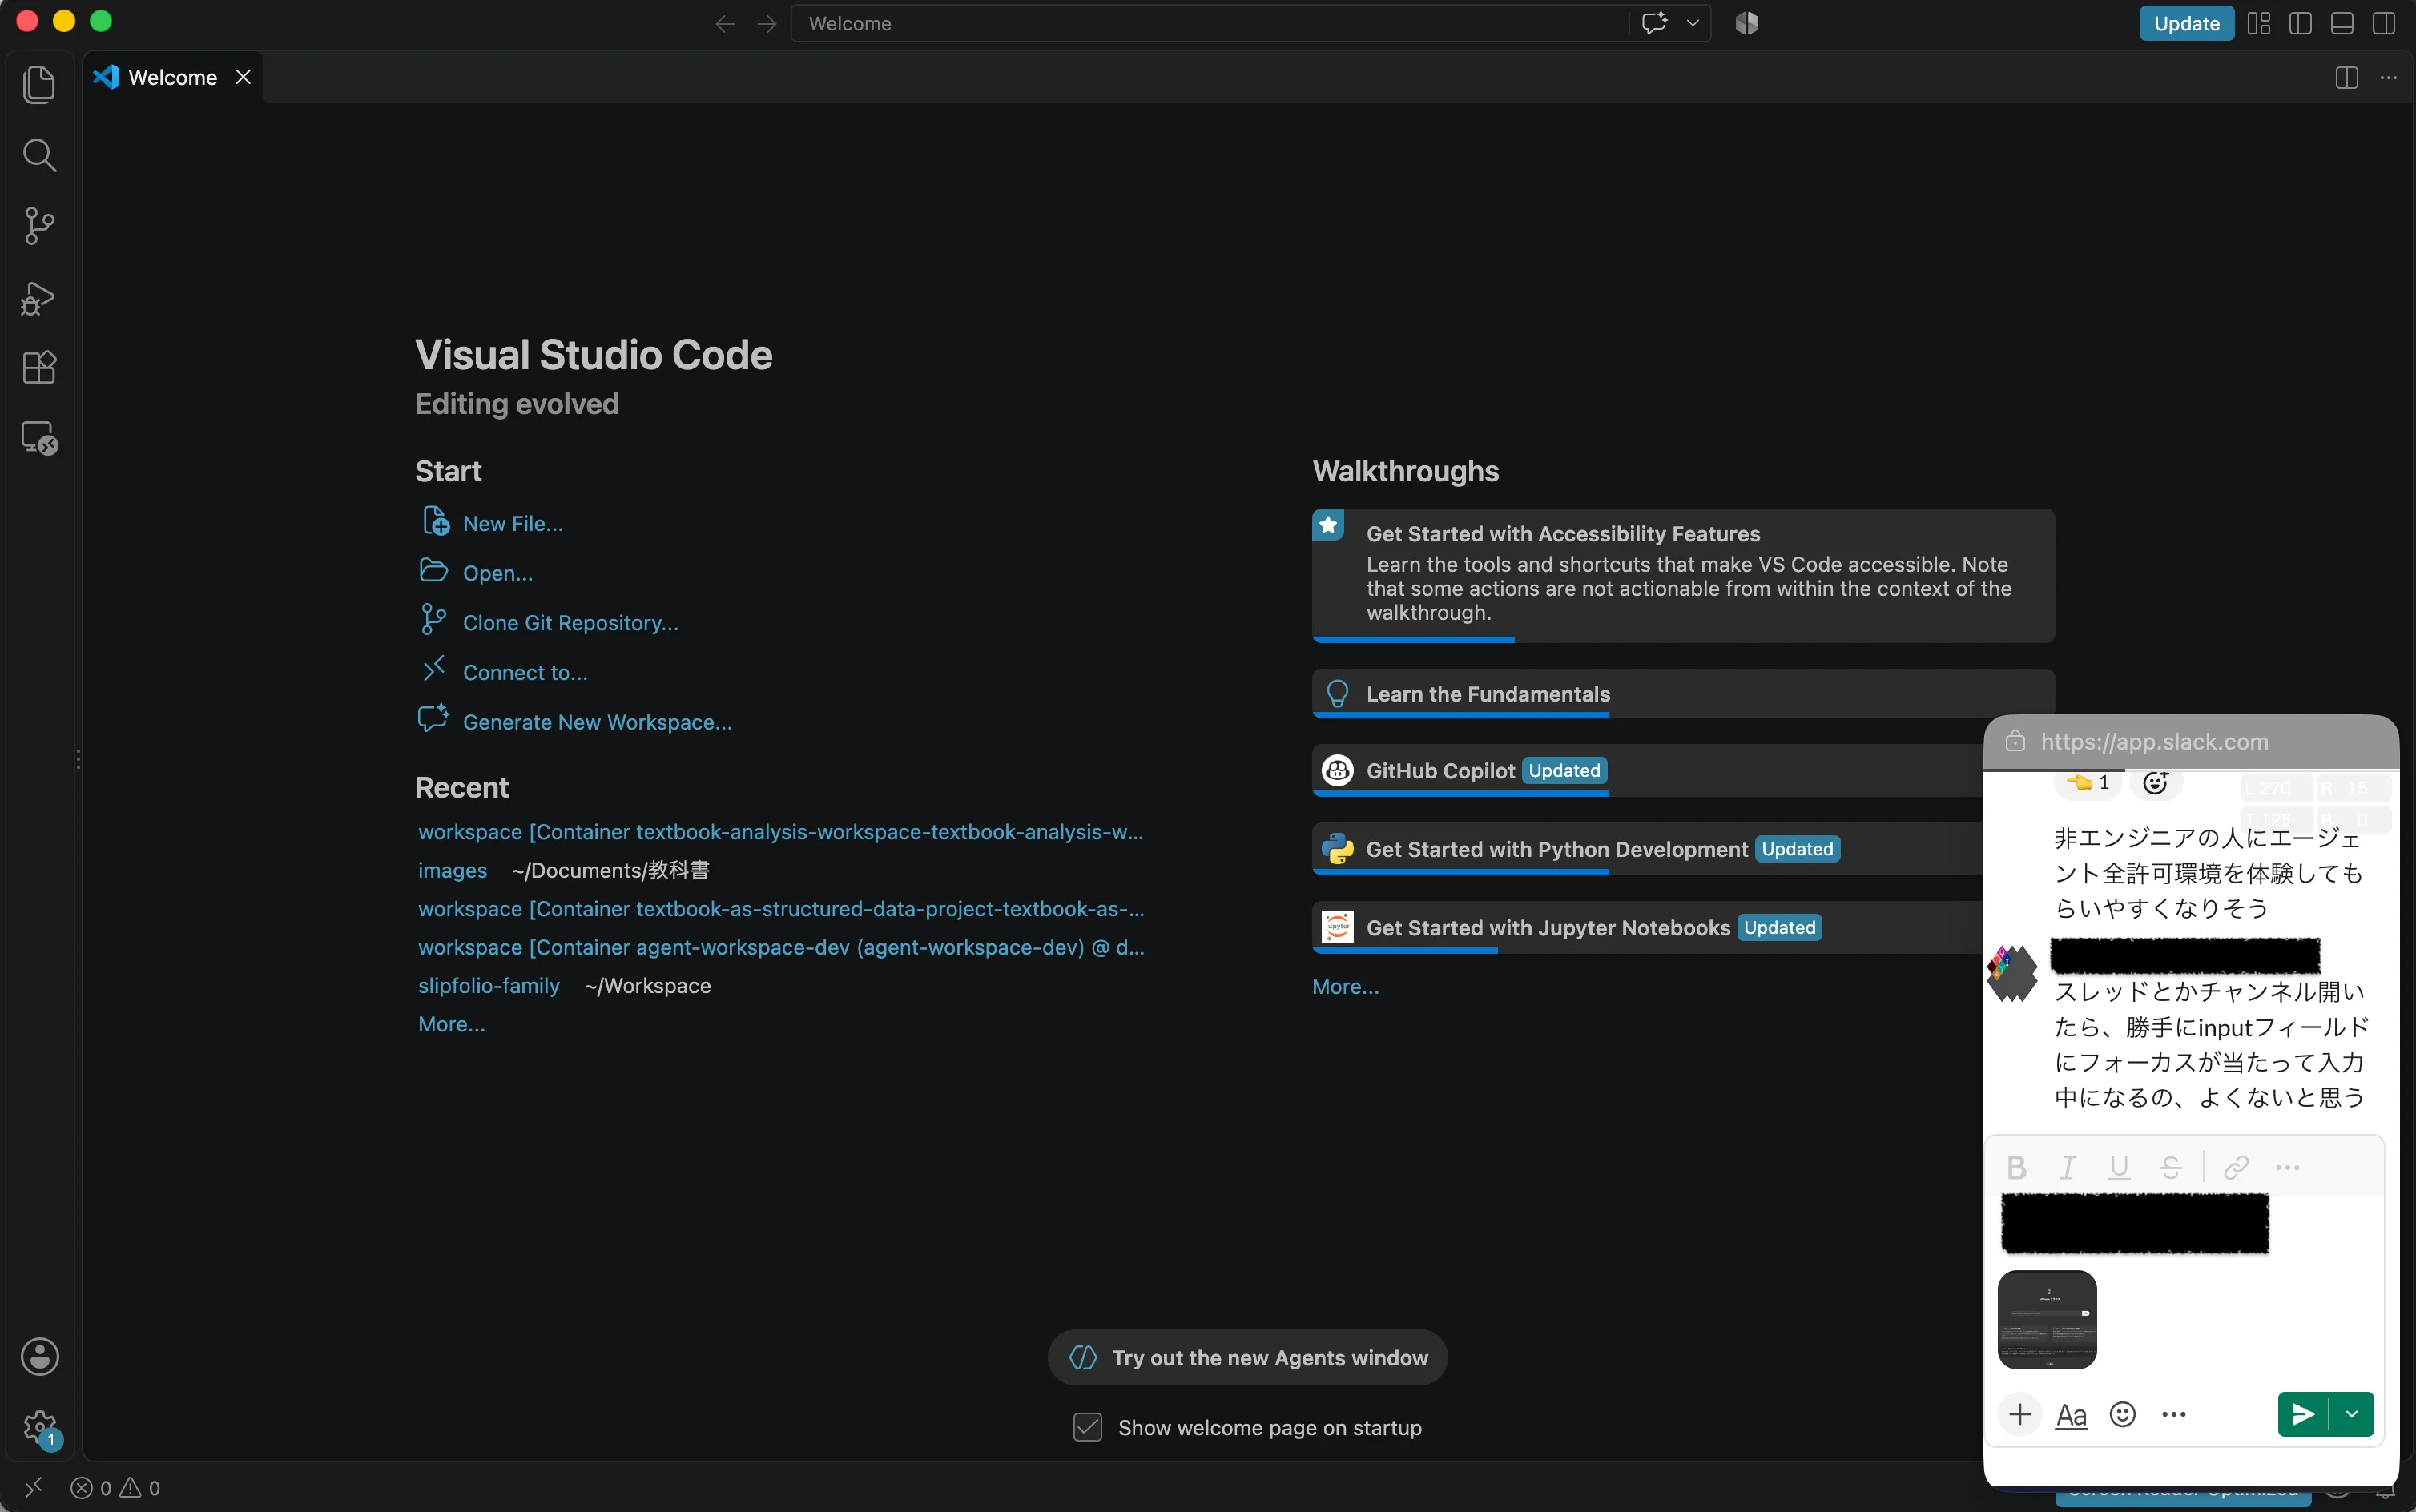Image resolution: width=2416 pixels, height=1512 pixels.
Task: Open the image thumbnail in Slack composer
Action: coord(2047,1319)
